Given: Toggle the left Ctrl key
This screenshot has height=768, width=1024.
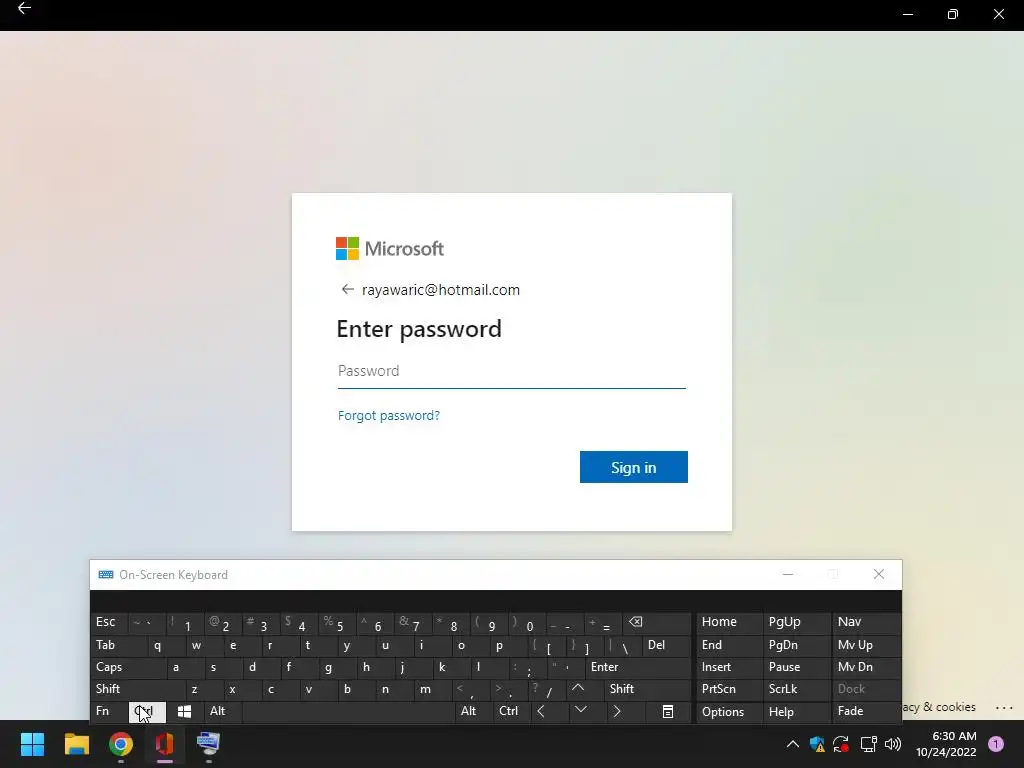Looking at the screenshot, I should pyautogui.click(x=147, y=711).
